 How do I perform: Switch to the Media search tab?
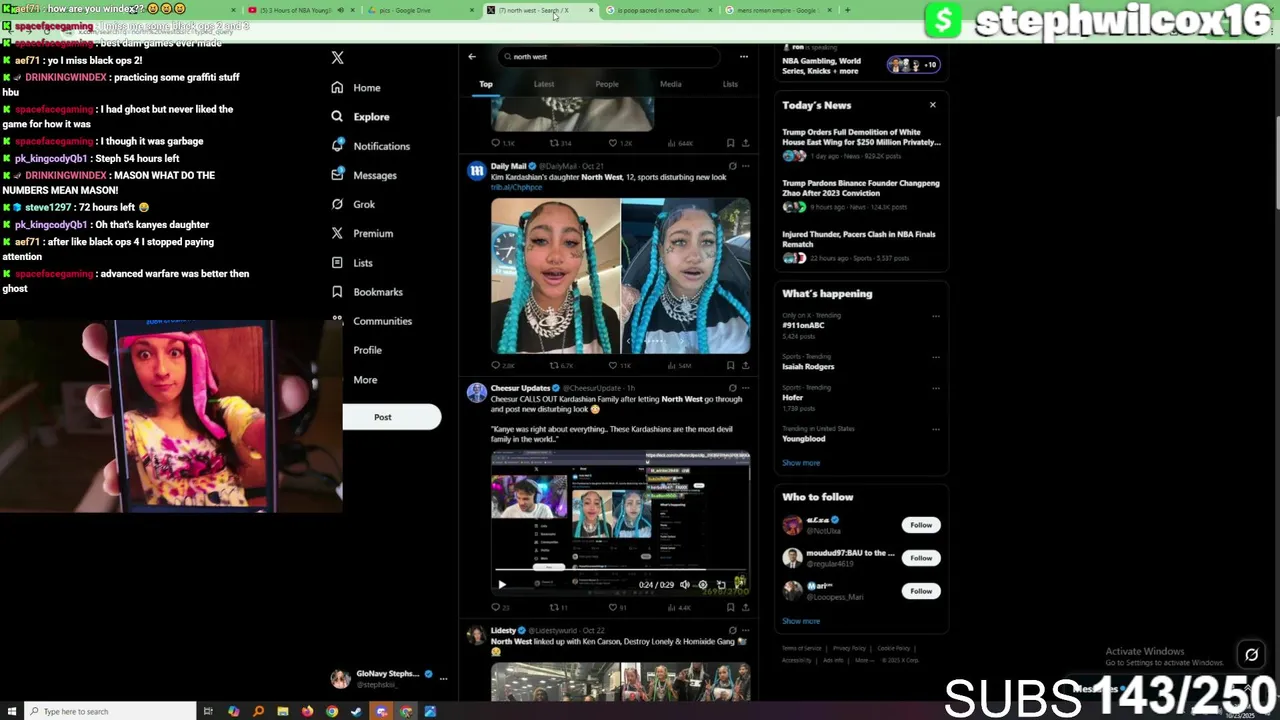[671, 84]
